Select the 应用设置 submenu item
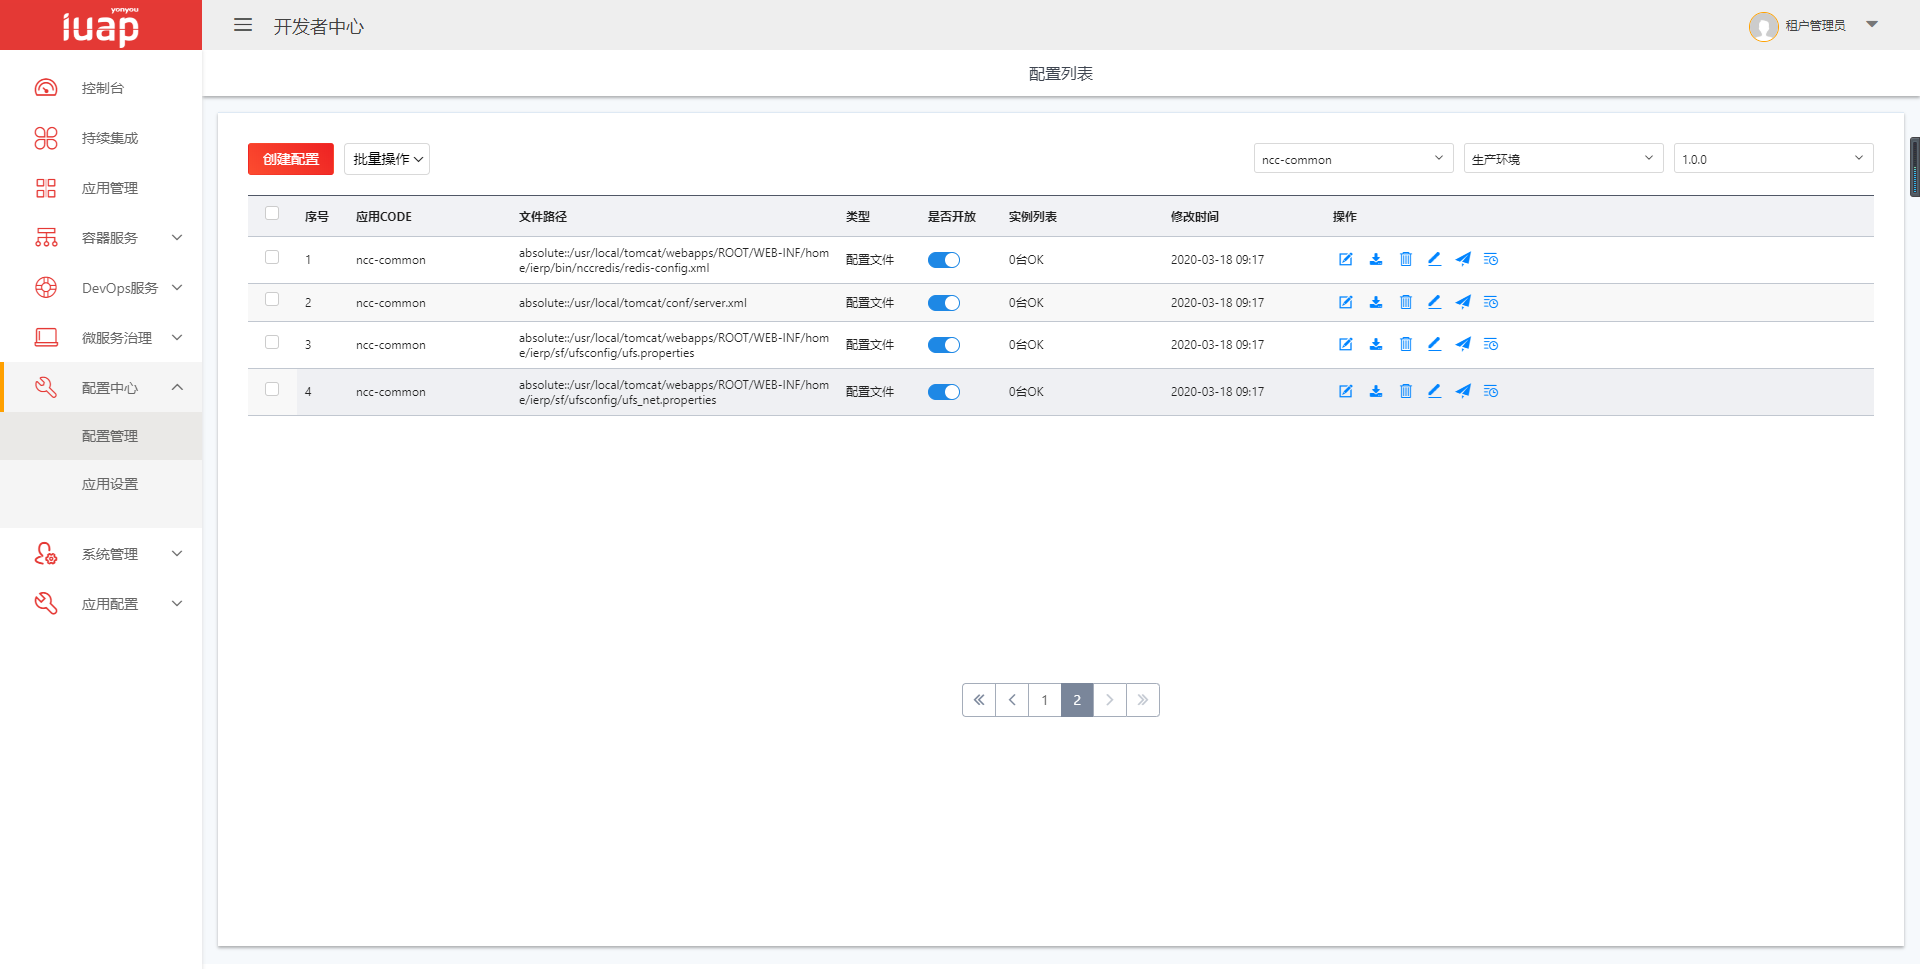The height and width of the screenshot is (969, 1920). 101,484
